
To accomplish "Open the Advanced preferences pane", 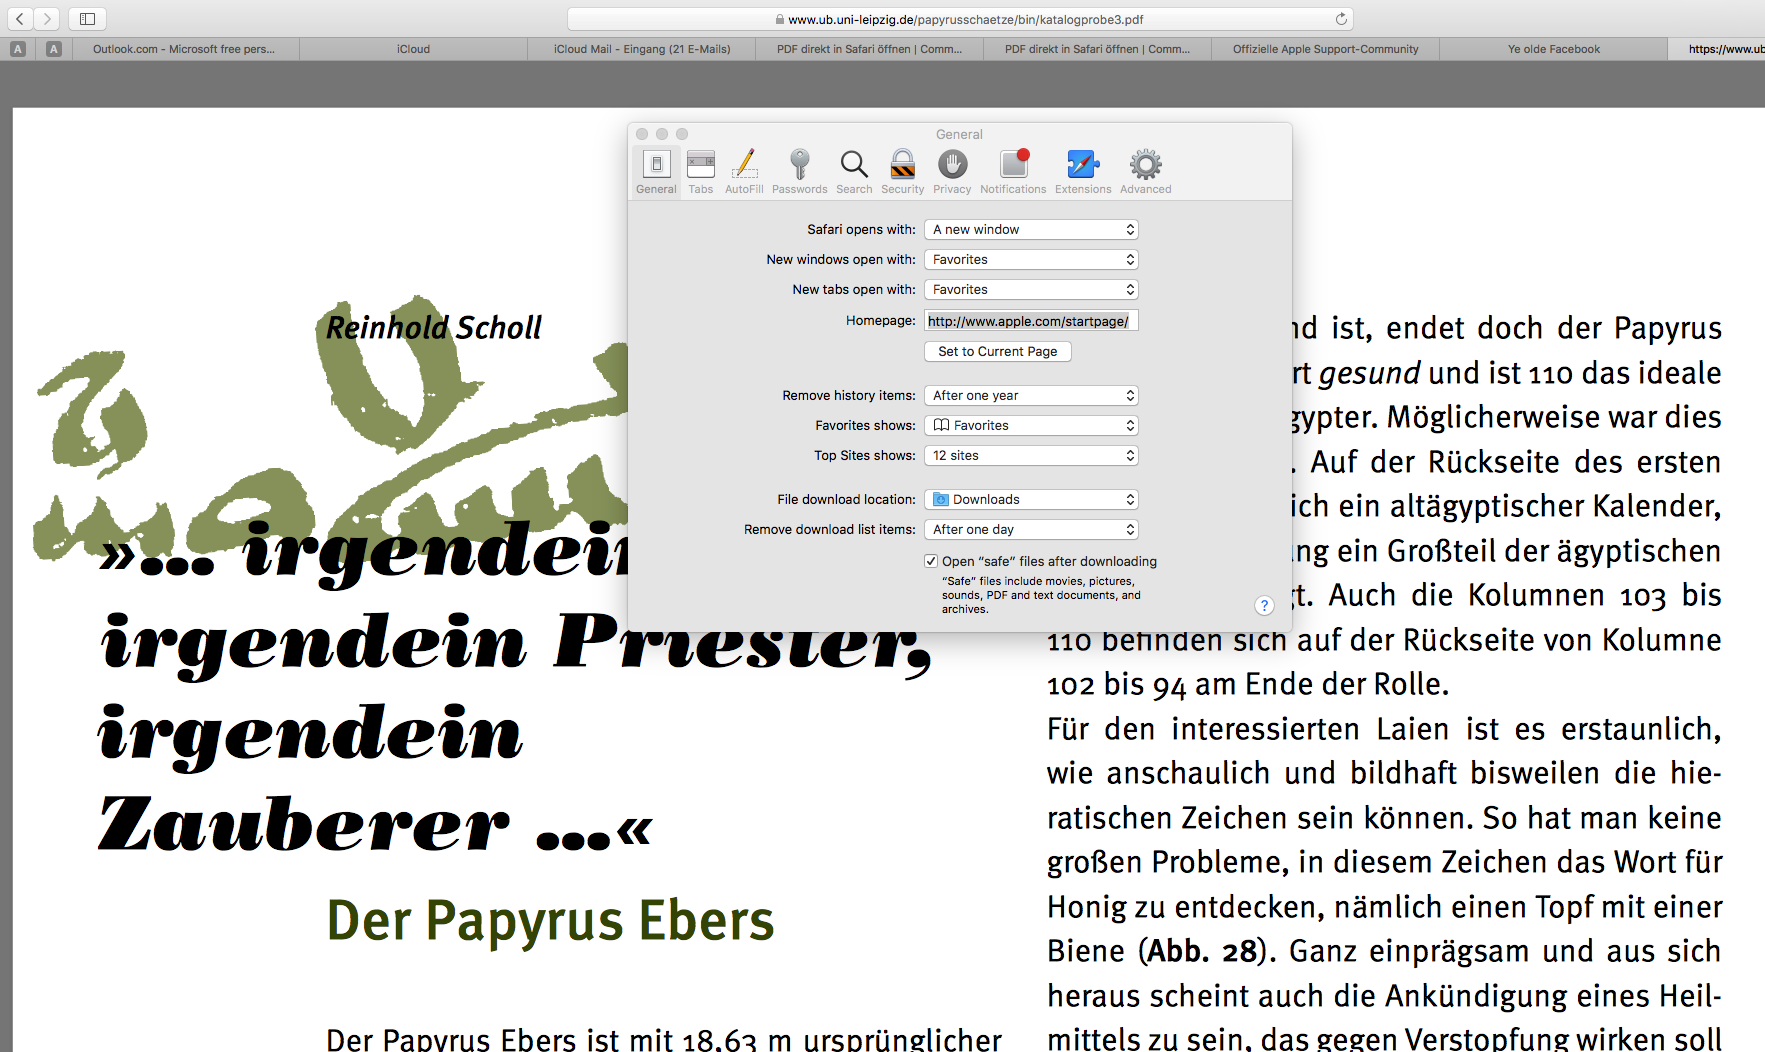I will pyautogui.click(x=1146, y=171).
